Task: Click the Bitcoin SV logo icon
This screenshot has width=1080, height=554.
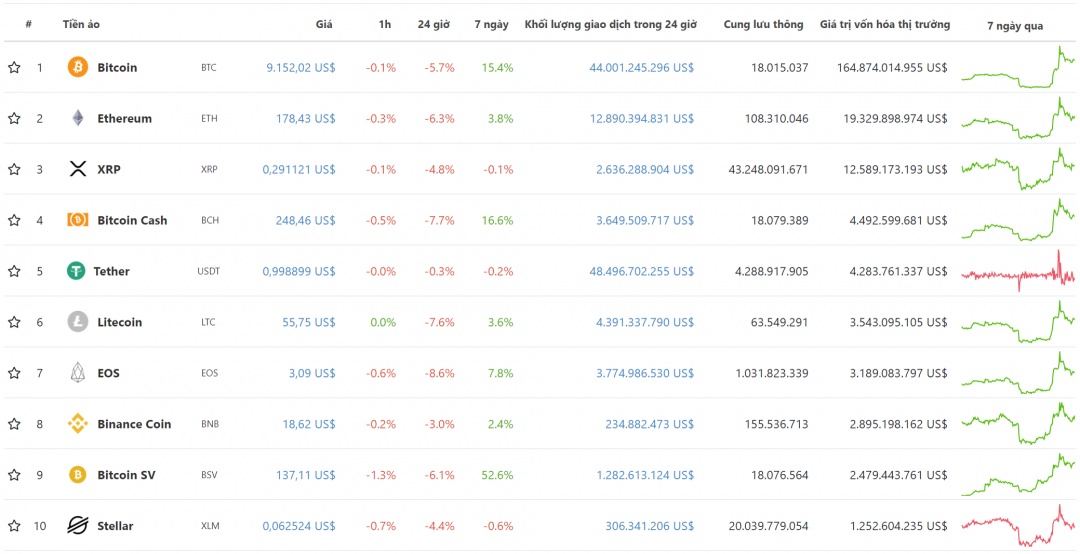Action: tap(78, 475)
